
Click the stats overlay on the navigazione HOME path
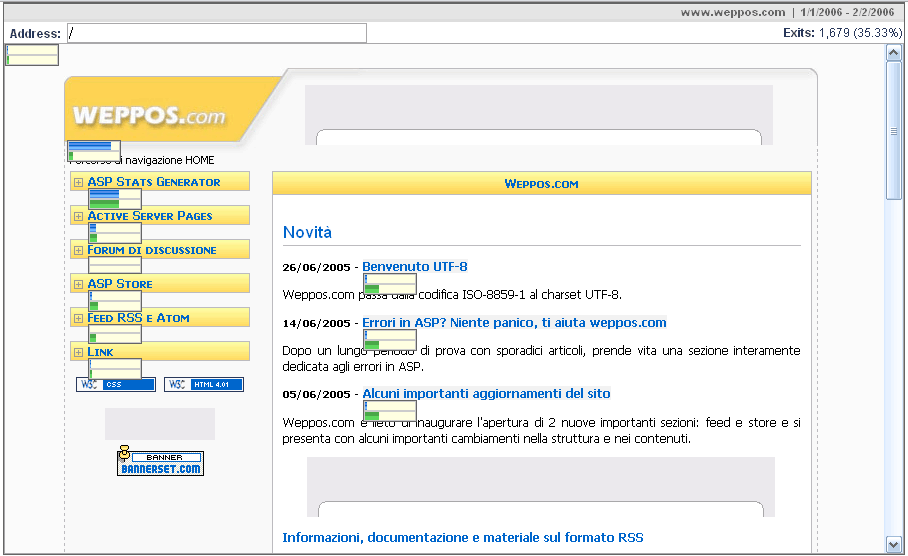click(x=94, y=151)
